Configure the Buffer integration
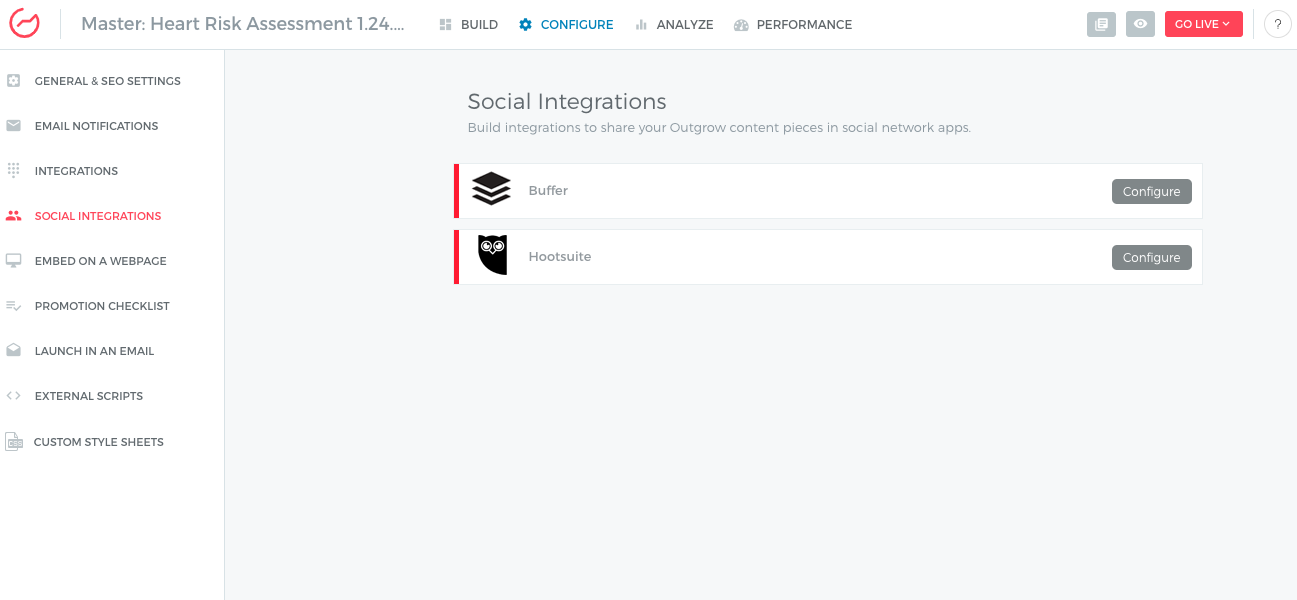Screen dimensions: 1297x600 pyautogui.click(x=1152, y=191)
